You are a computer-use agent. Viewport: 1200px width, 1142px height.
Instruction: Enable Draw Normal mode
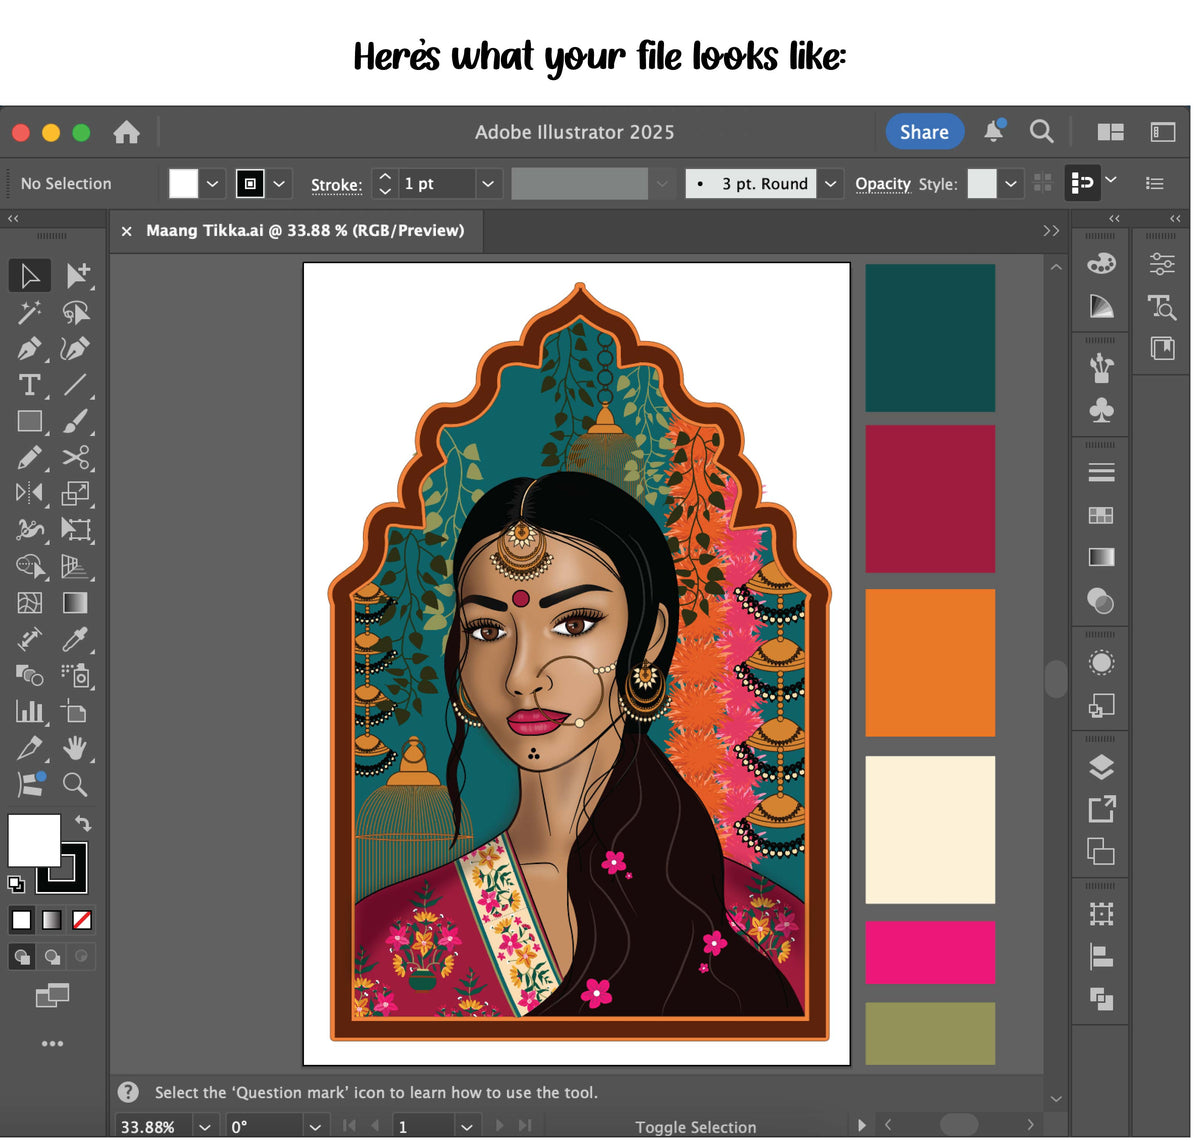(21, 957)
